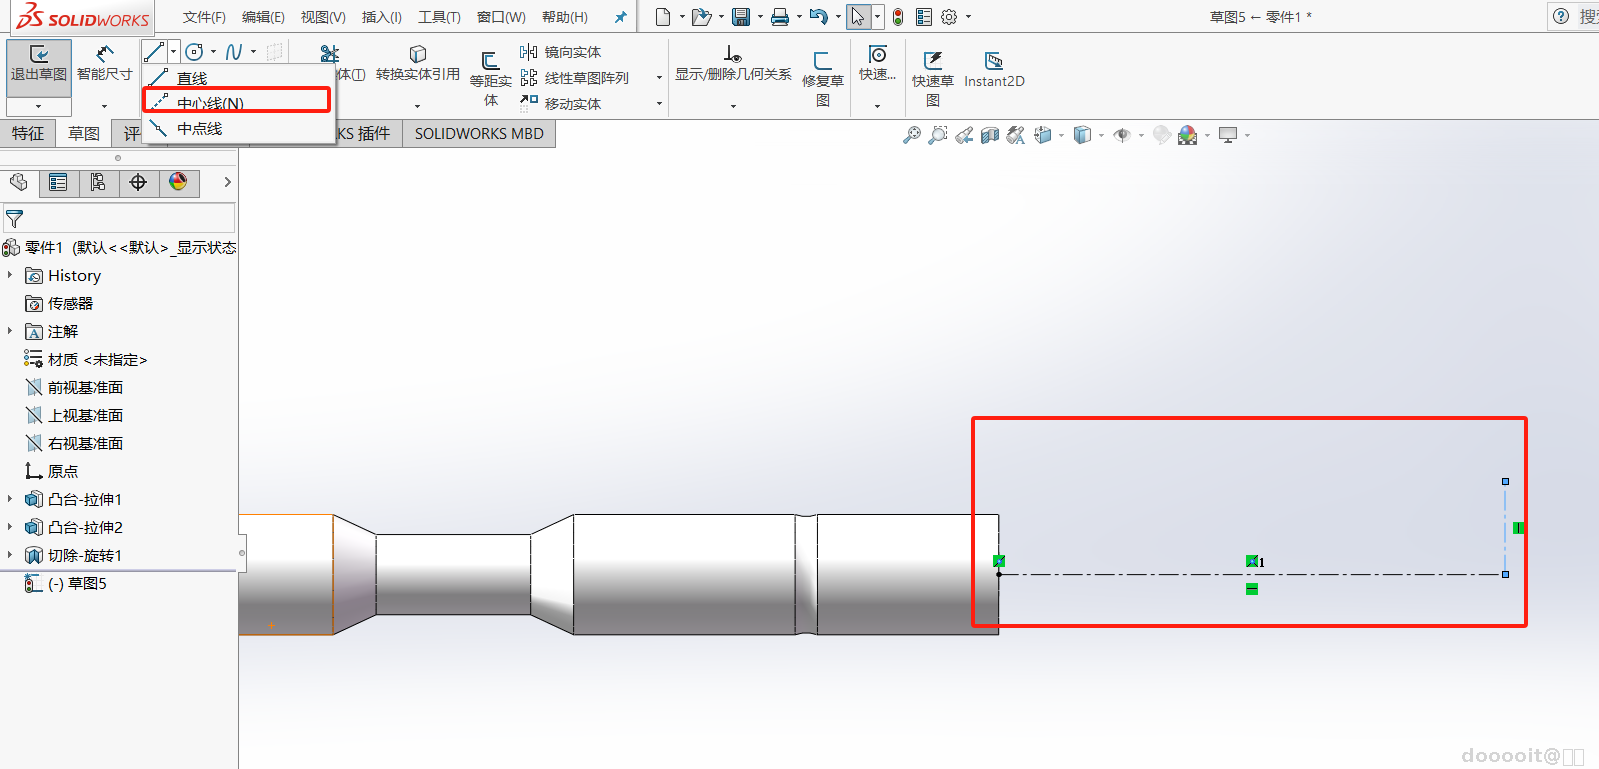1599x769 pixels.
Task: Pin the menu bar with the pushpin
Action: [621, 17]
